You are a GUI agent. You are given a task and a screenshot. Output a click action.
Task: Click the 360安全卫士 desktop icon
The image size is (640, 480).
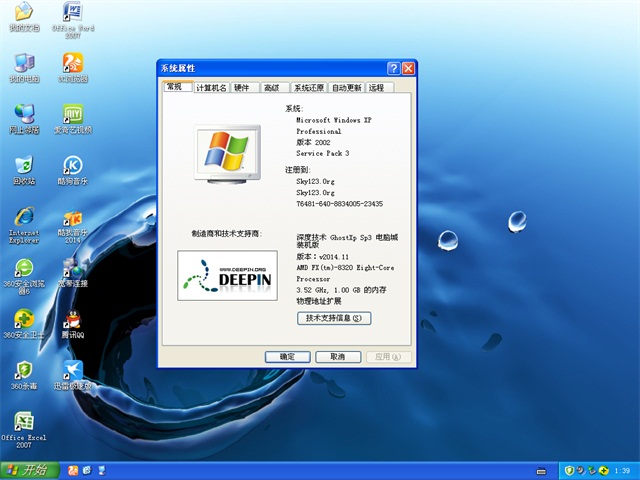coord(24,321)
